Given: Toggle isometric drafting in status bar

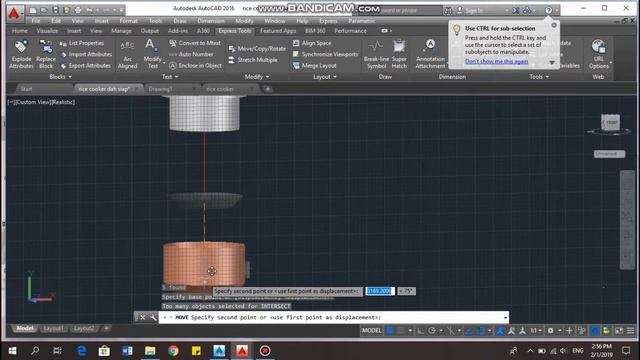Looking at the screenshot, I should click(450, 331).
